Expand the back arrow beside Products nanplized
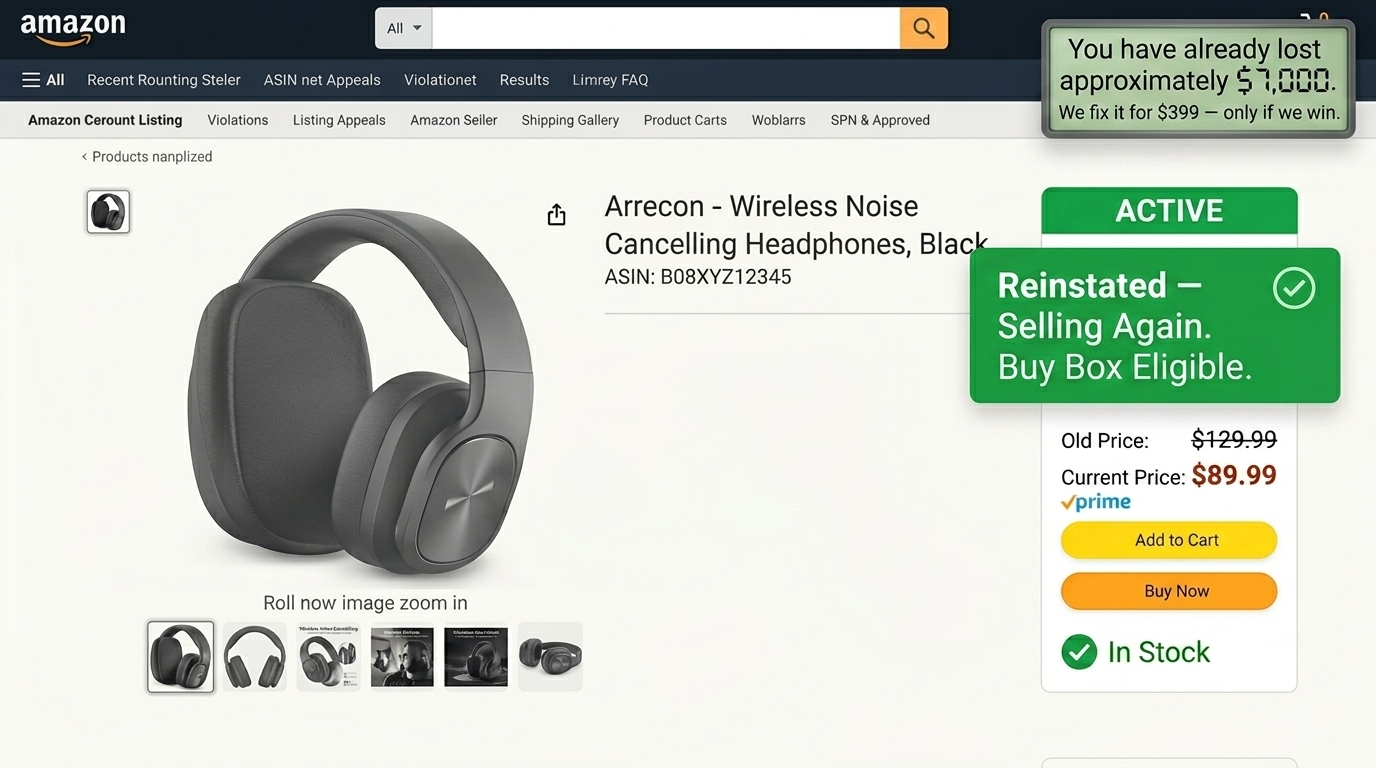 click(x=84, y=156)
